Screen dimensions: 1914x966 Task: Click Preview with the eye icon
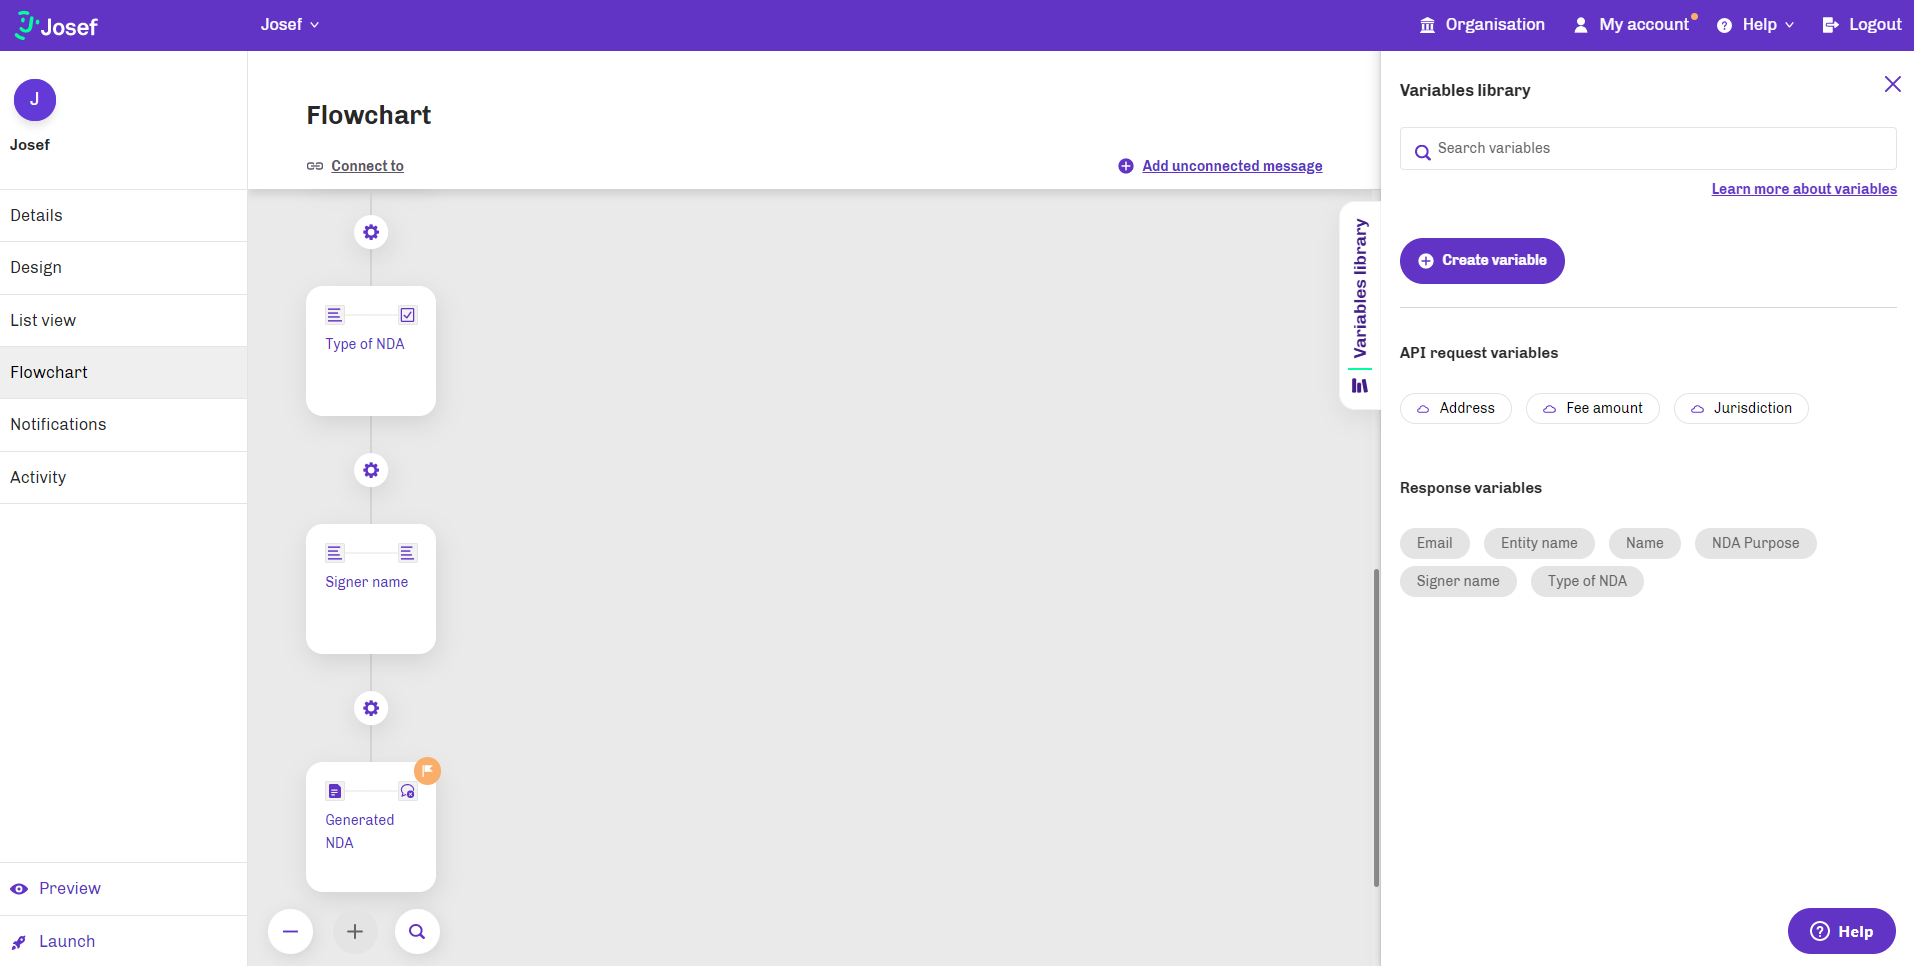tap(56, 889)
